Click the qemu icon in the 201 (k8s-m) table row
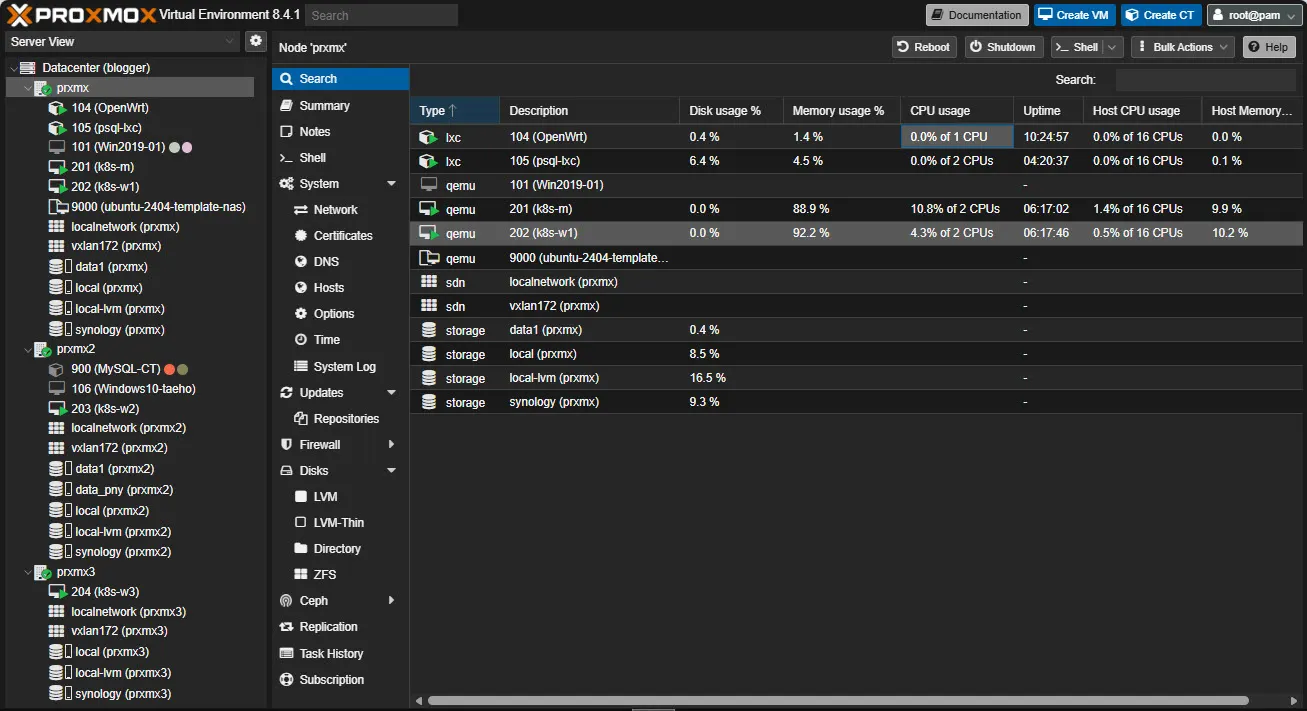1307x711 pixels. (x=429, y=209)
